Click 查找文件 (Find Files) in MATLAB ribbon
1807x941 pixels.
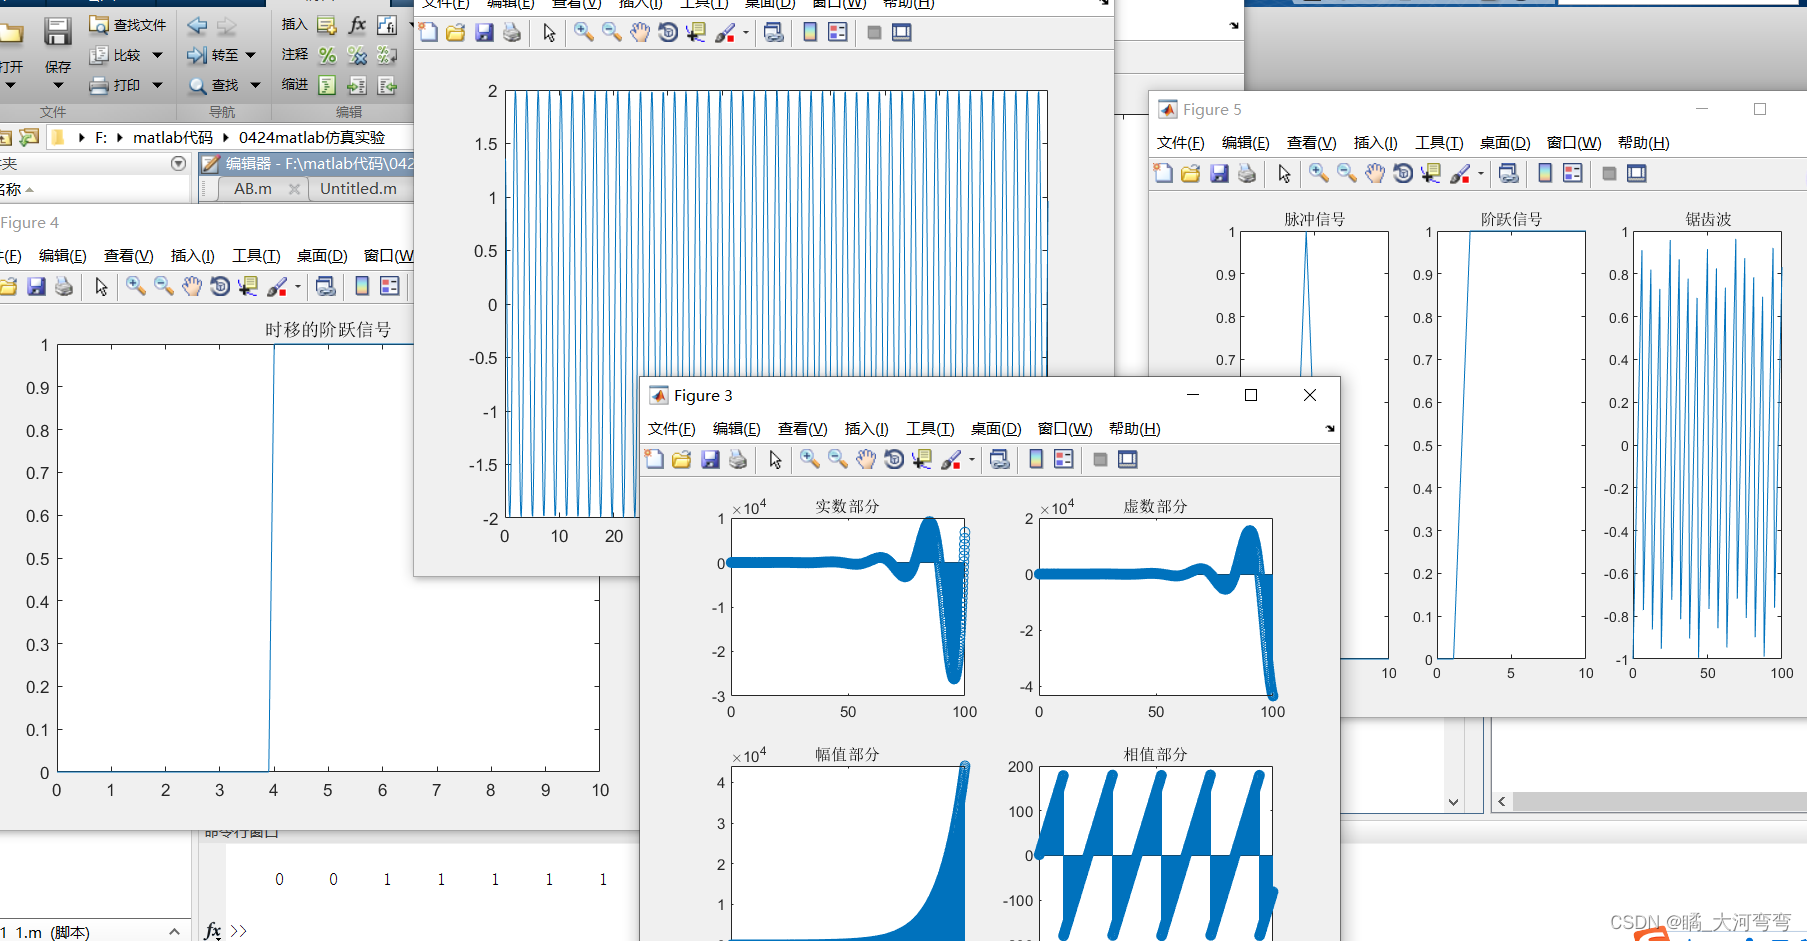pyautogui.click(x=128, y=24)
